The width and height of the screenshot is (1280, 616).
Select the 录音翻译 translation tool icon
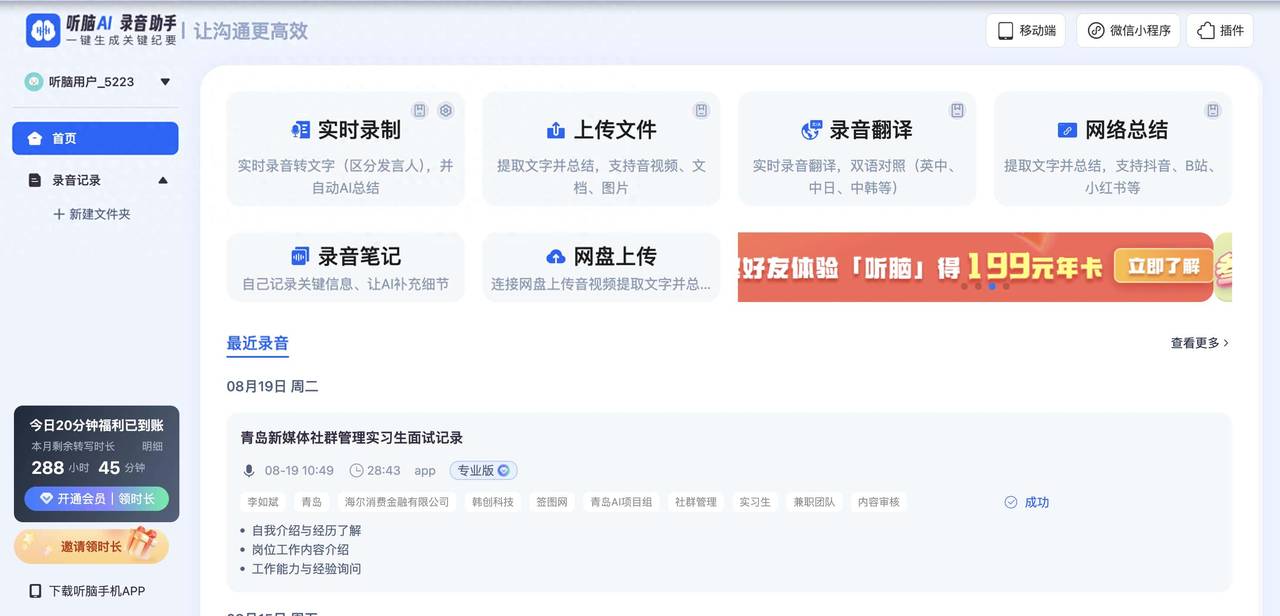[810, 130]
